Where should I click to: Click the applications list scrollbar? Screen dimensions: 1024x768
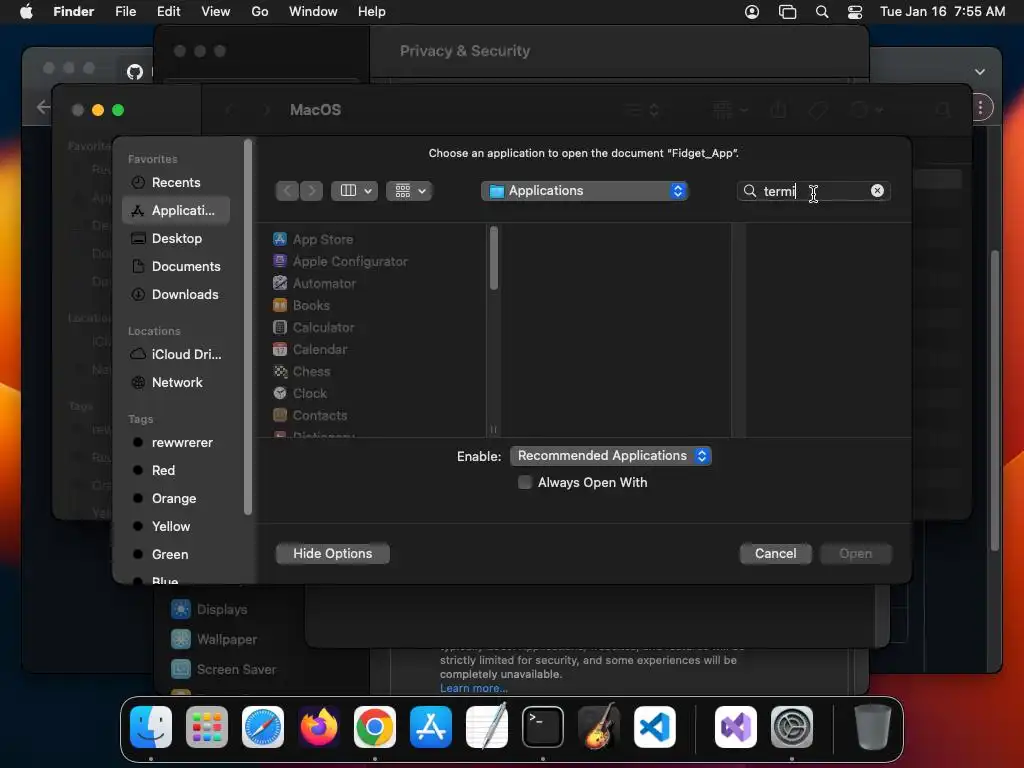point(494,259)
